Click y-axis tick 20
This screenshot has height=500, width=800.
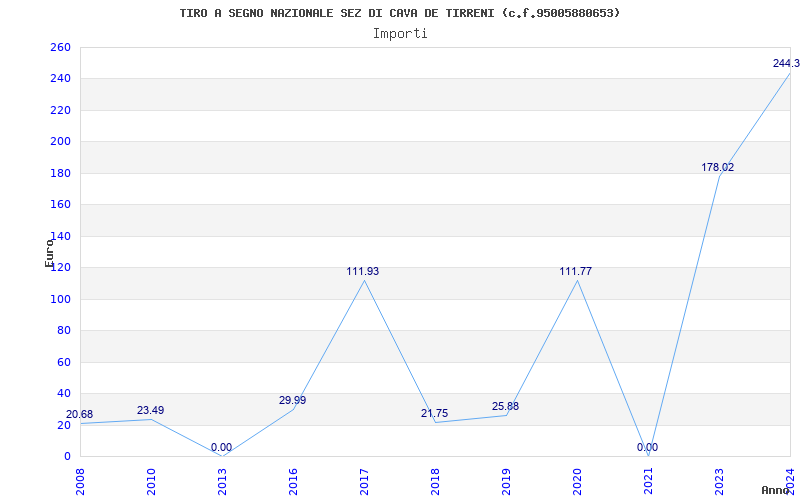point(64,425)
